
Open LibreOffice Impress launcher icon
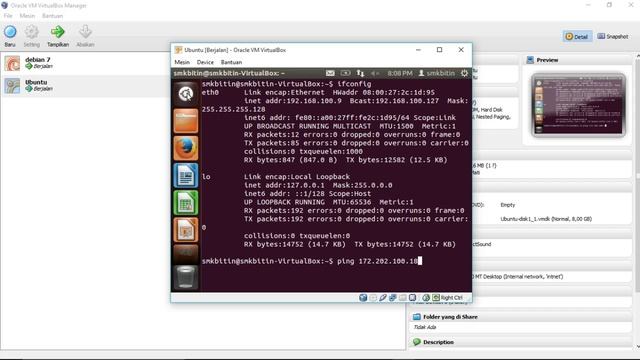186,230
